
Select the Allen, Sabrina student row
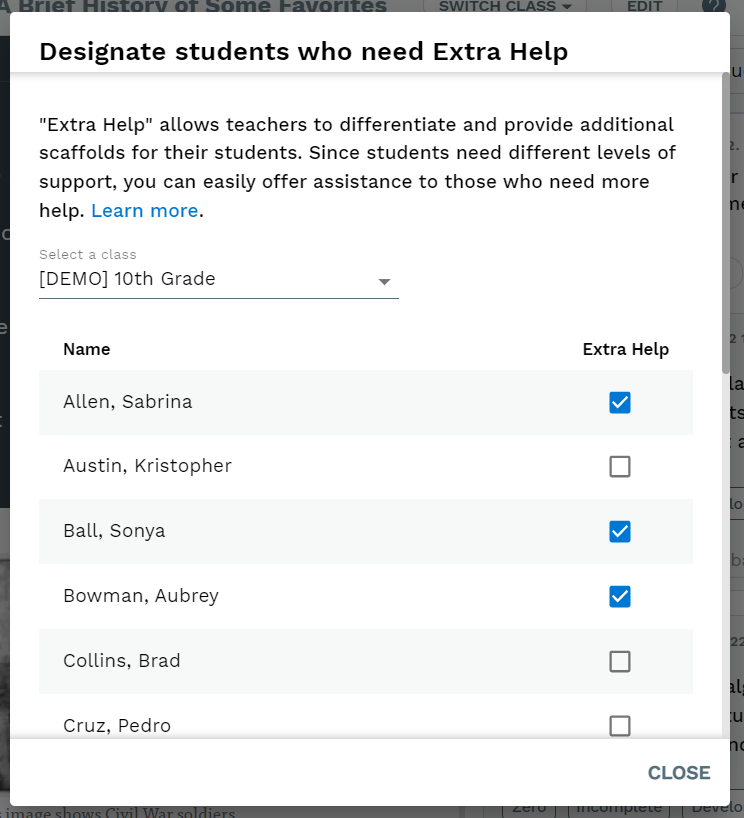tap(366, 402)
